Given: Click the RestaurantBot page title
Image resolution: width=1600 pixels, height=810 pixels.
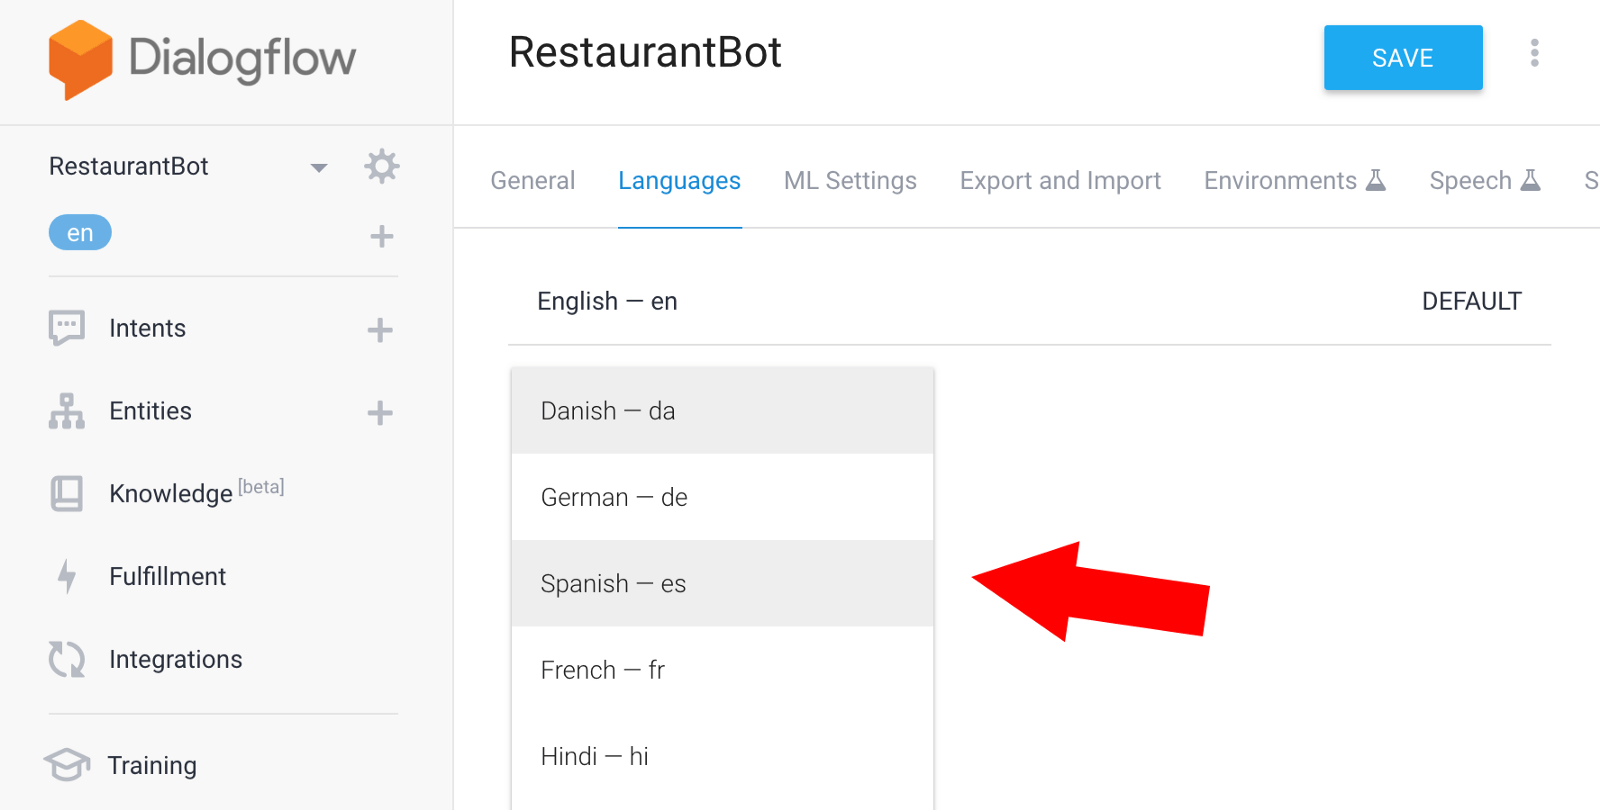Looking at the screenshot, I should [x=645, y=52].
